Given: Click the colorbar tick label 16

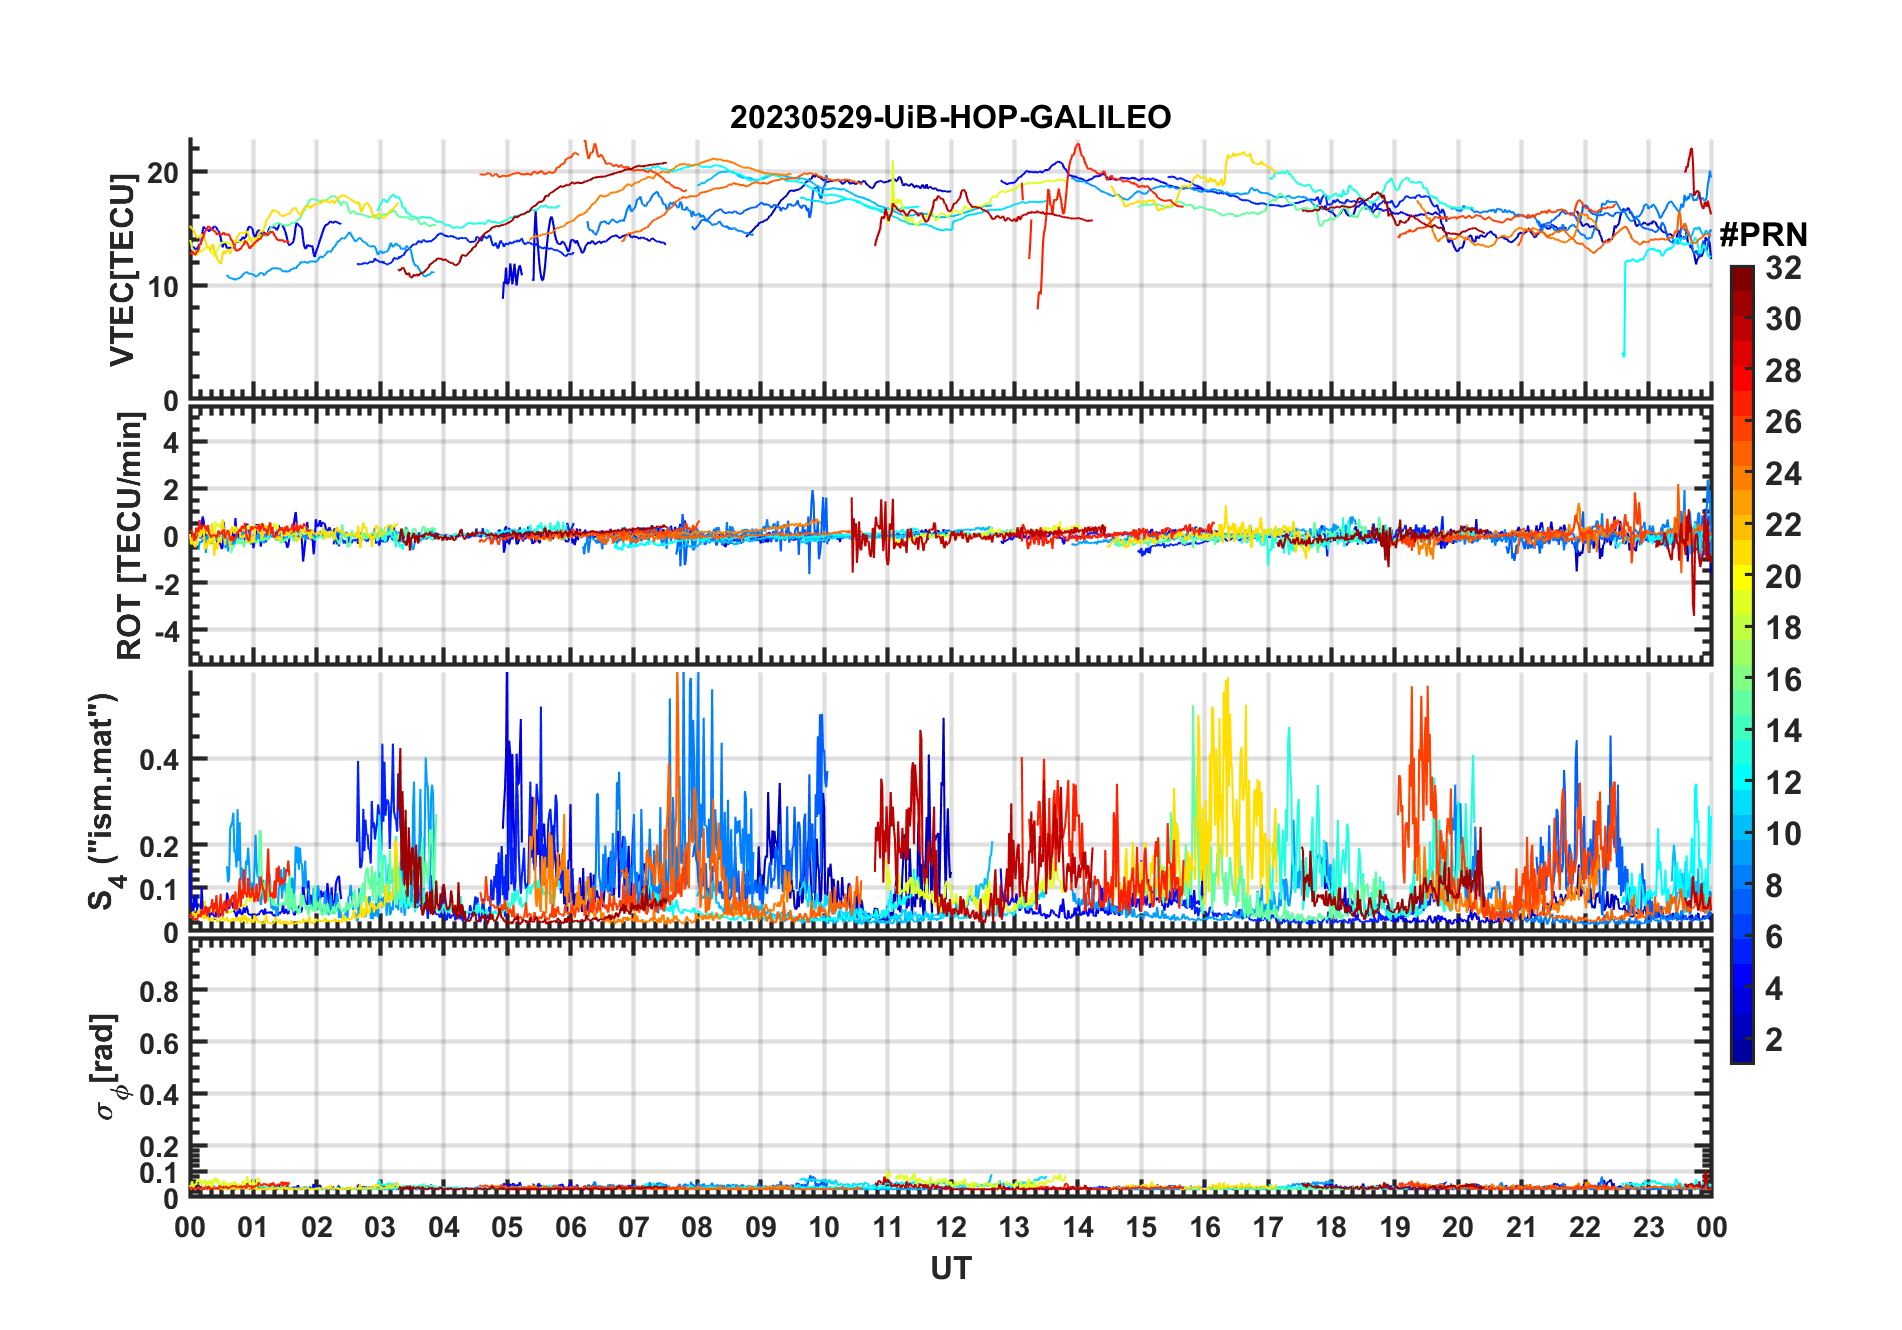Looking at the screenshot, I should 1783,680.
